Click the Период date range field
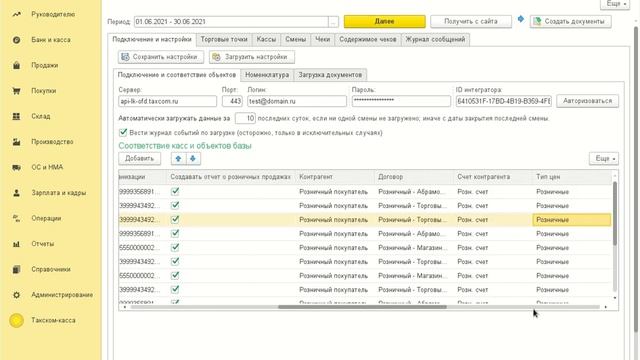The image size is (640, 360). 231,22
